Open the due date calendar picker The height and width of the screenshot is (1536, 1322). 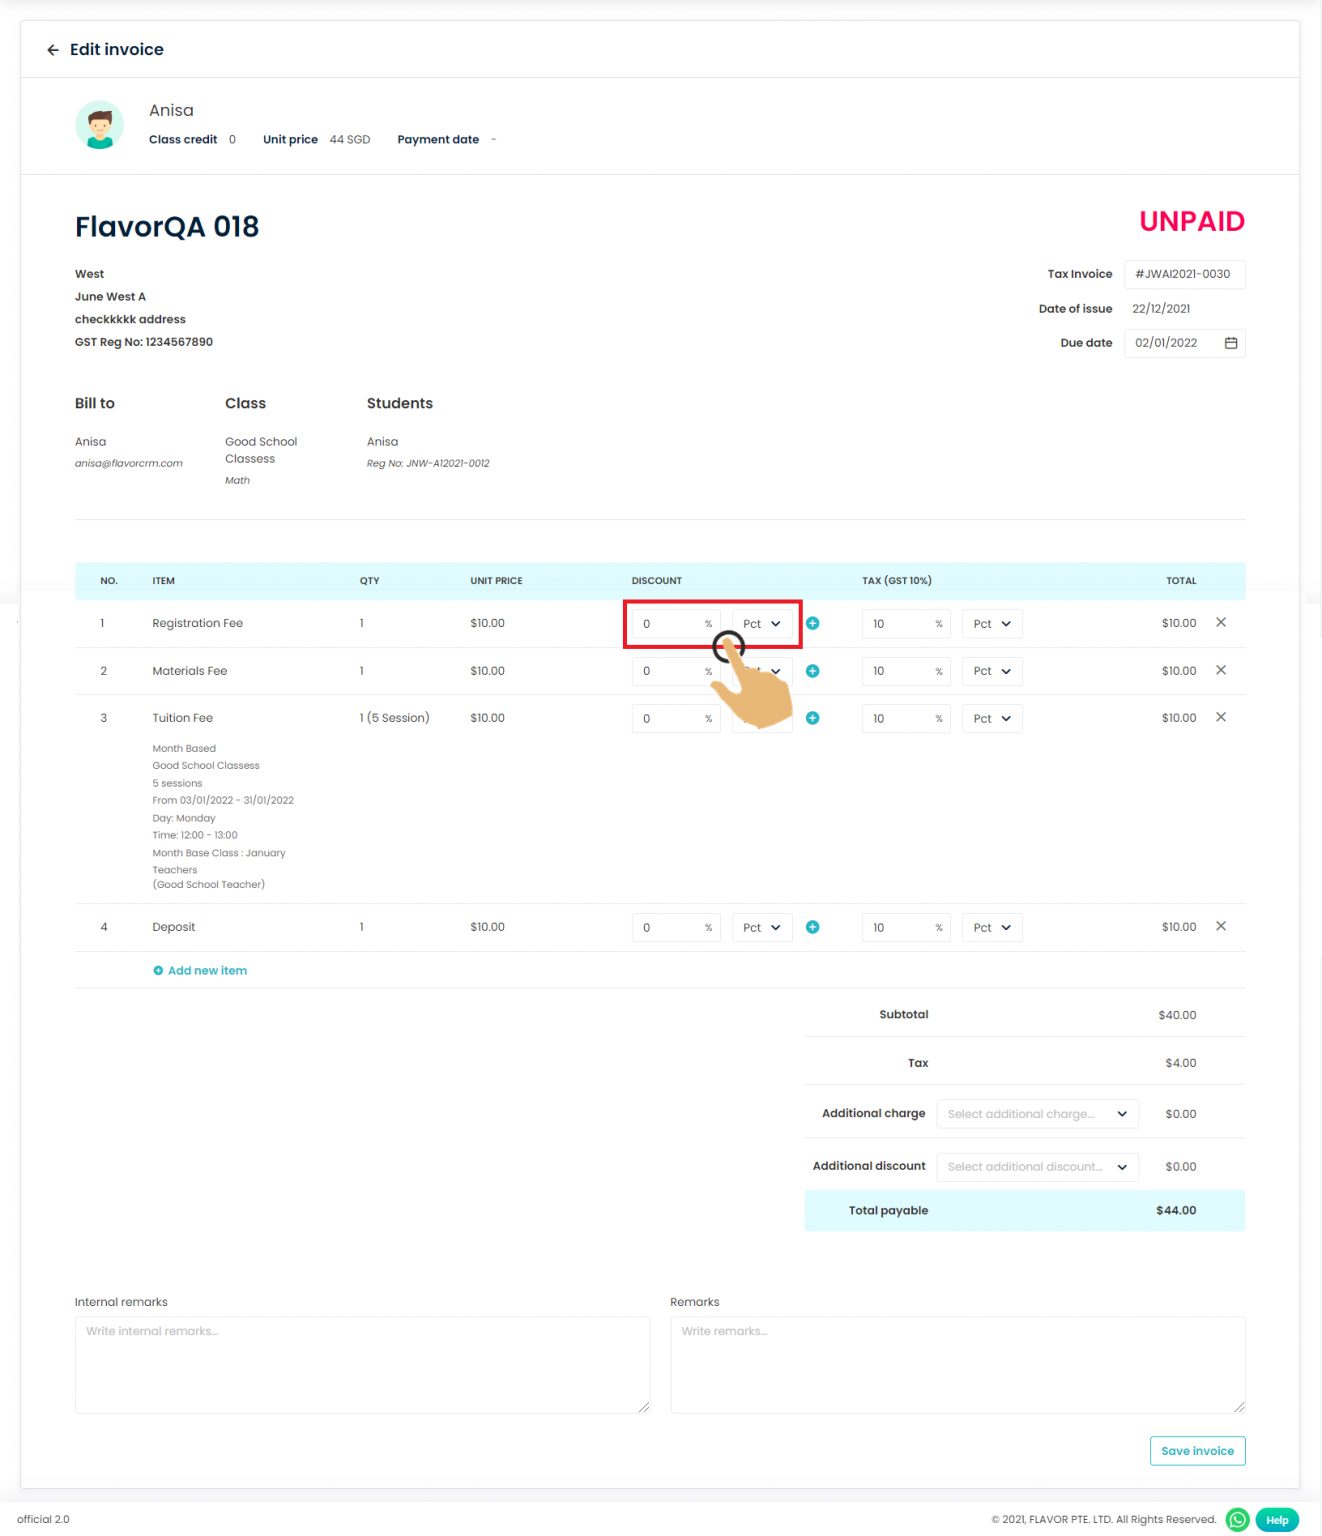coord(1231,342)
